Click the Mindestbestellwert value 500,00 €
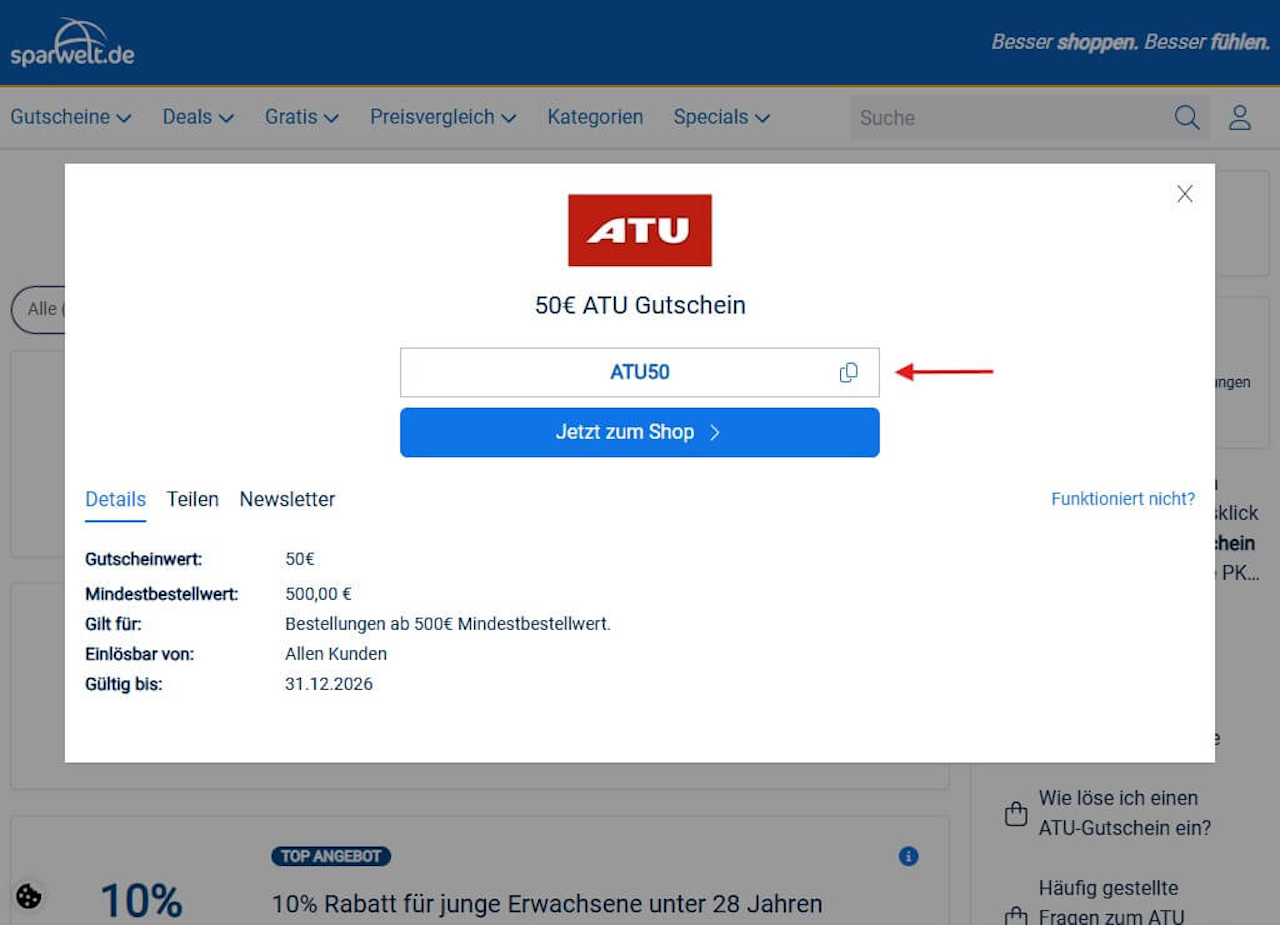The width and height of the screenshot is (1280, 925). click(318, 594)
